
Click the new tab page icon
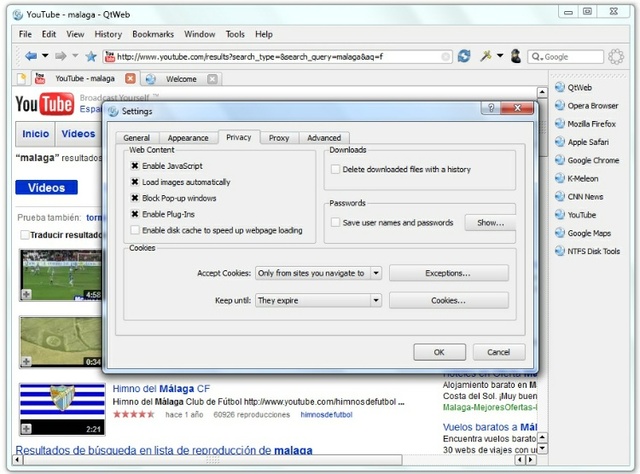[21, 78]
